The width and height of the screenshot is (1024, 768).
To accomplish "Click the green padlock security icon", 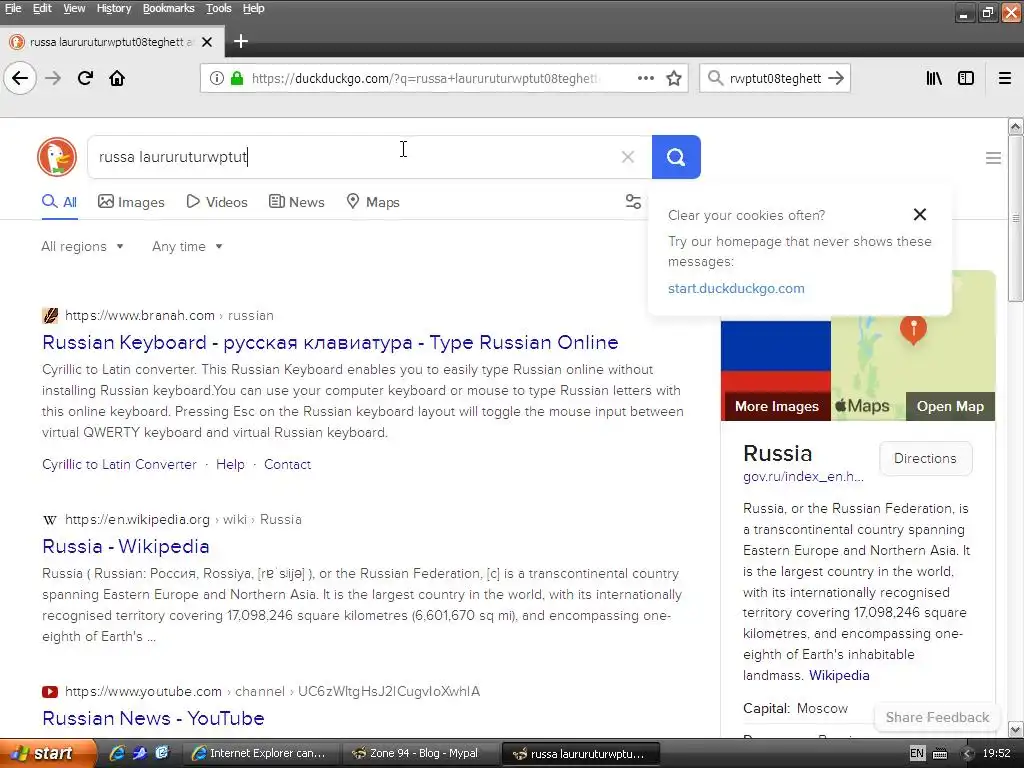I will (x=237, y=78).
